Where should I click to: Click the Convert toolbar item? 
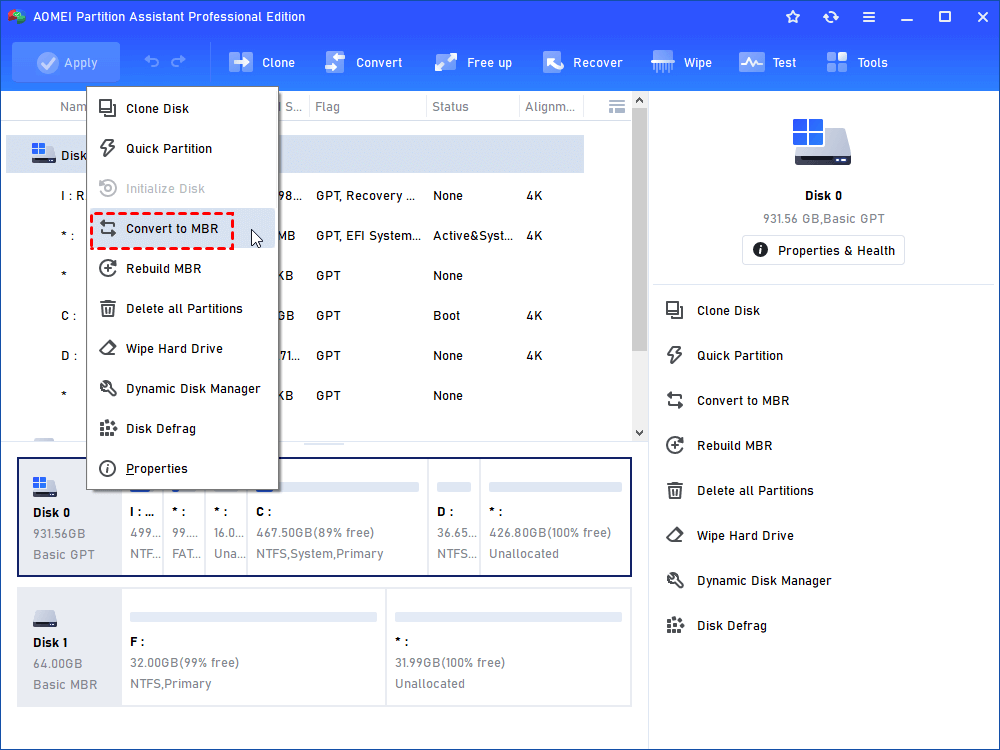click(364, 62)
